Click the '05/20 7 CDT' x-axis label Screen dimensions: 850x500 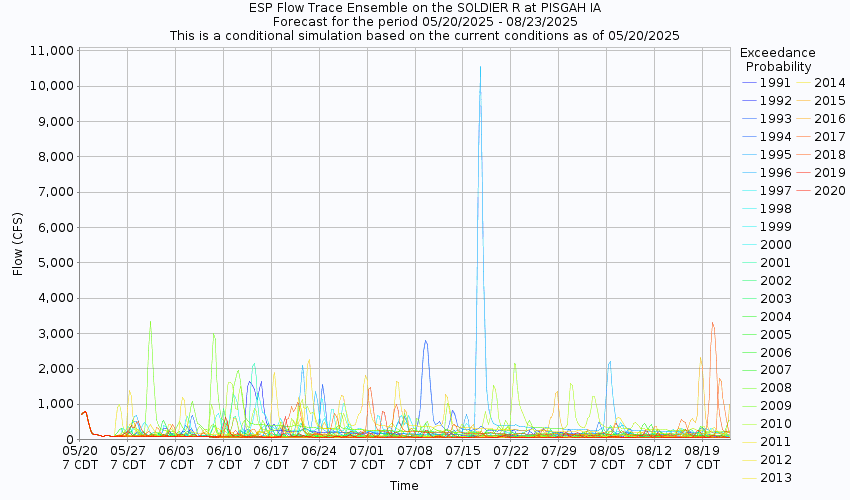[x=80, y=458]
